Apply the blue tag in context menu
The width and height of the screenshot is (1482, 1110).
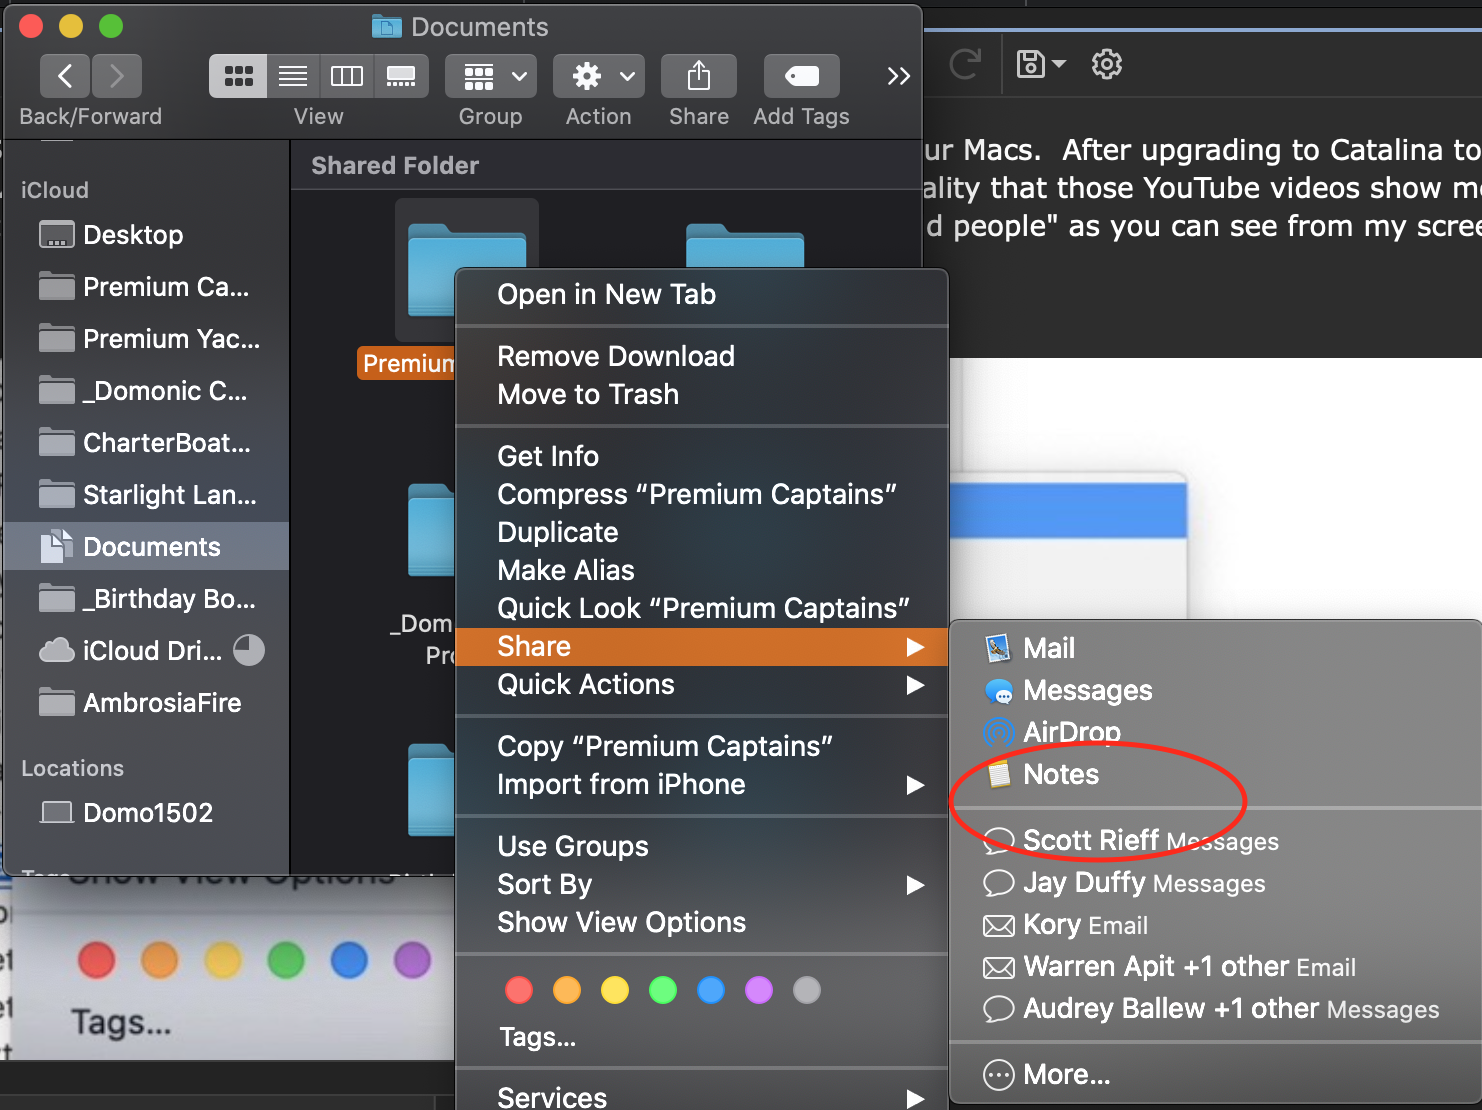click(711, 990)
